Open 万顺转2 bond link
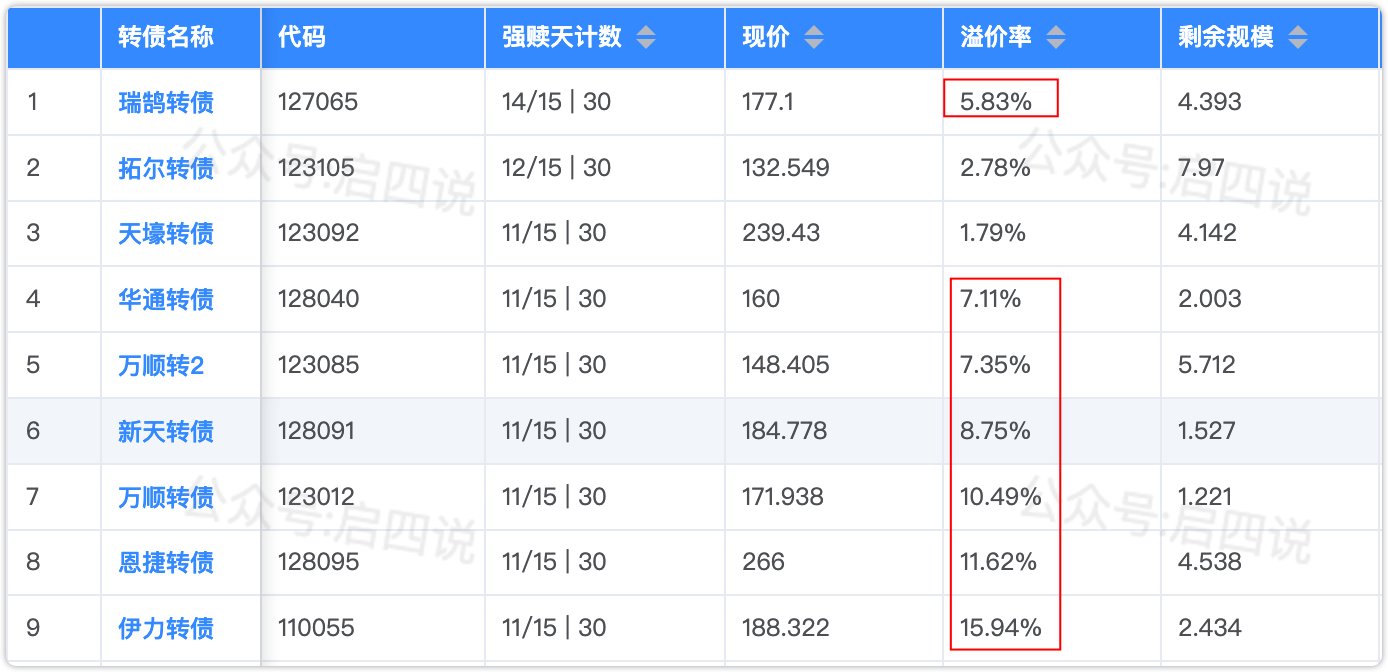 pos(161,366)
